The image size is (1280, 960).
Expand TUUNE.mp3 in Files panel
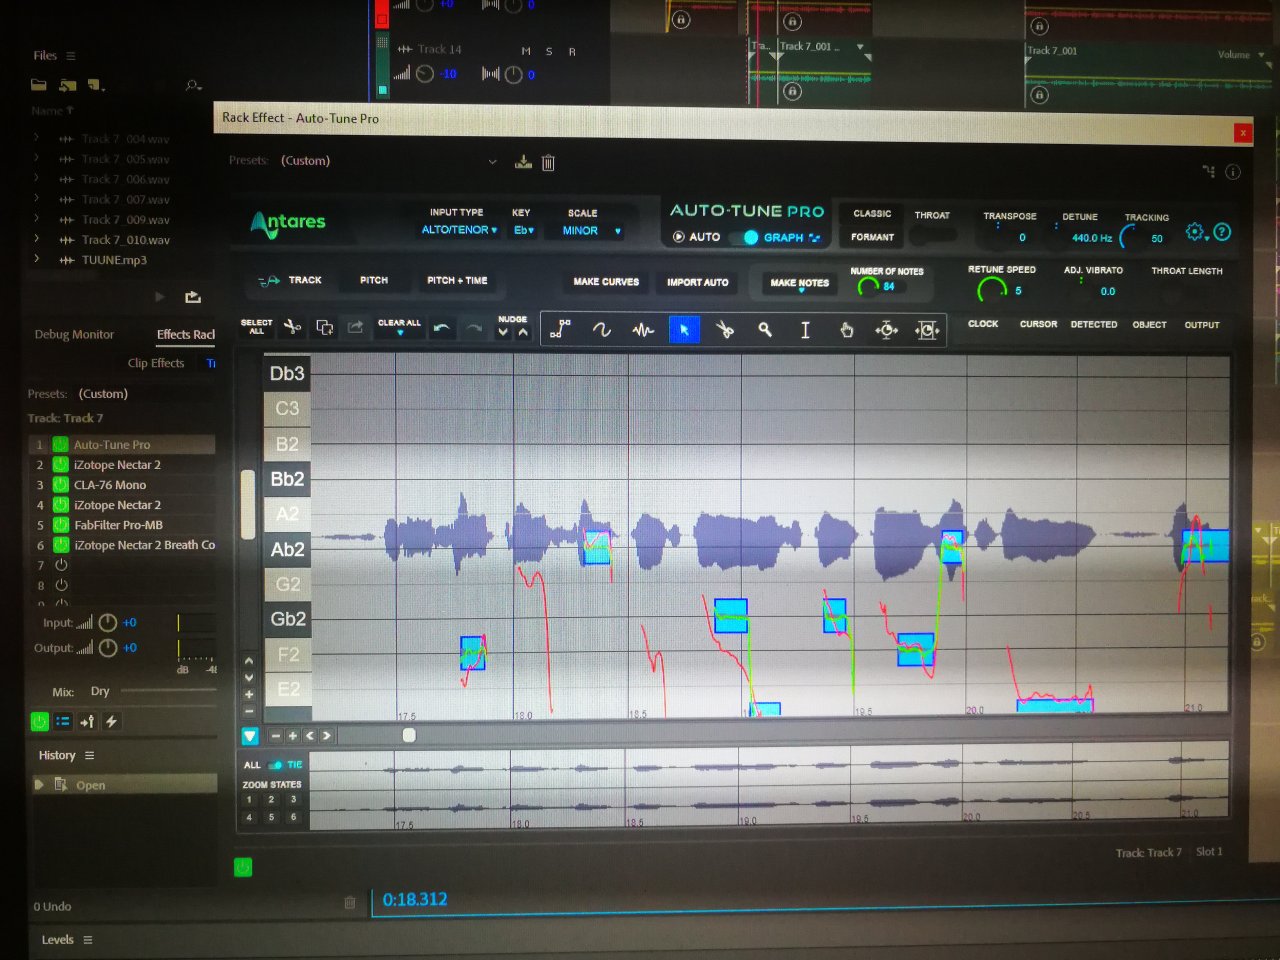pos(37,259)
